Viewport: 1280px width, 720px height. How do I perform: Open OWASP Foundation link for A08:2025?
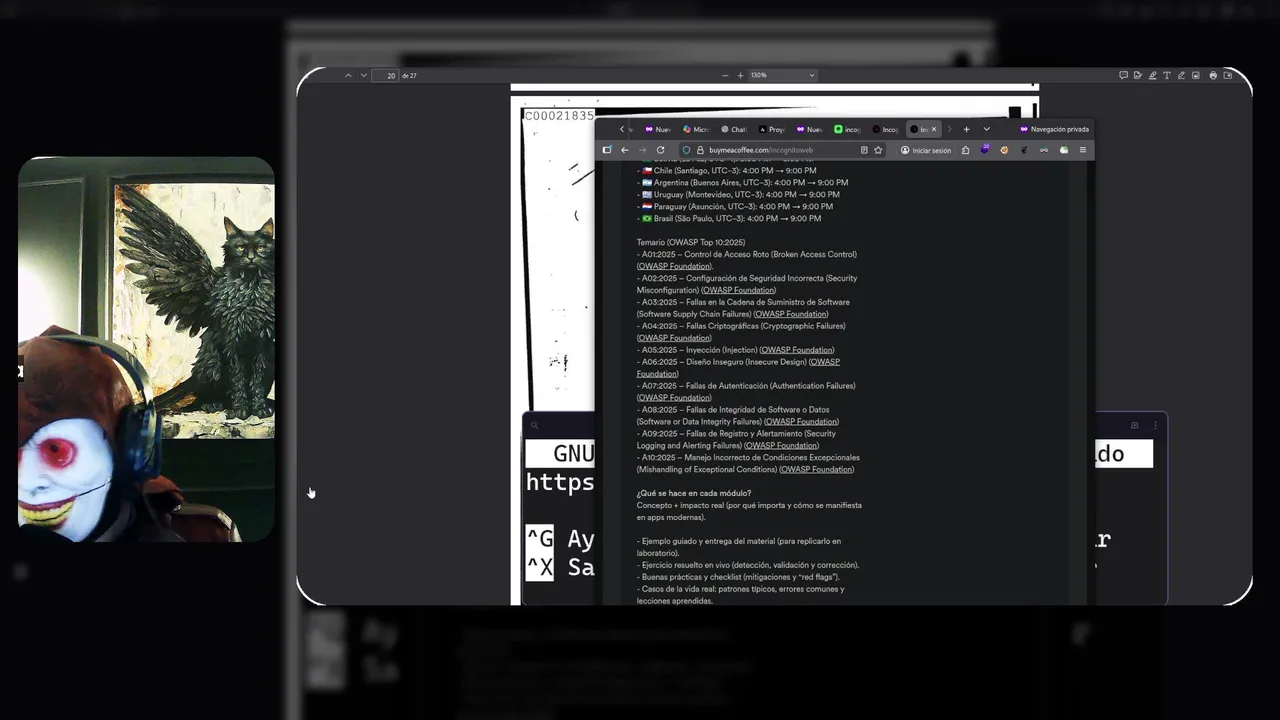pyautogui.click(x=801, y=422)
